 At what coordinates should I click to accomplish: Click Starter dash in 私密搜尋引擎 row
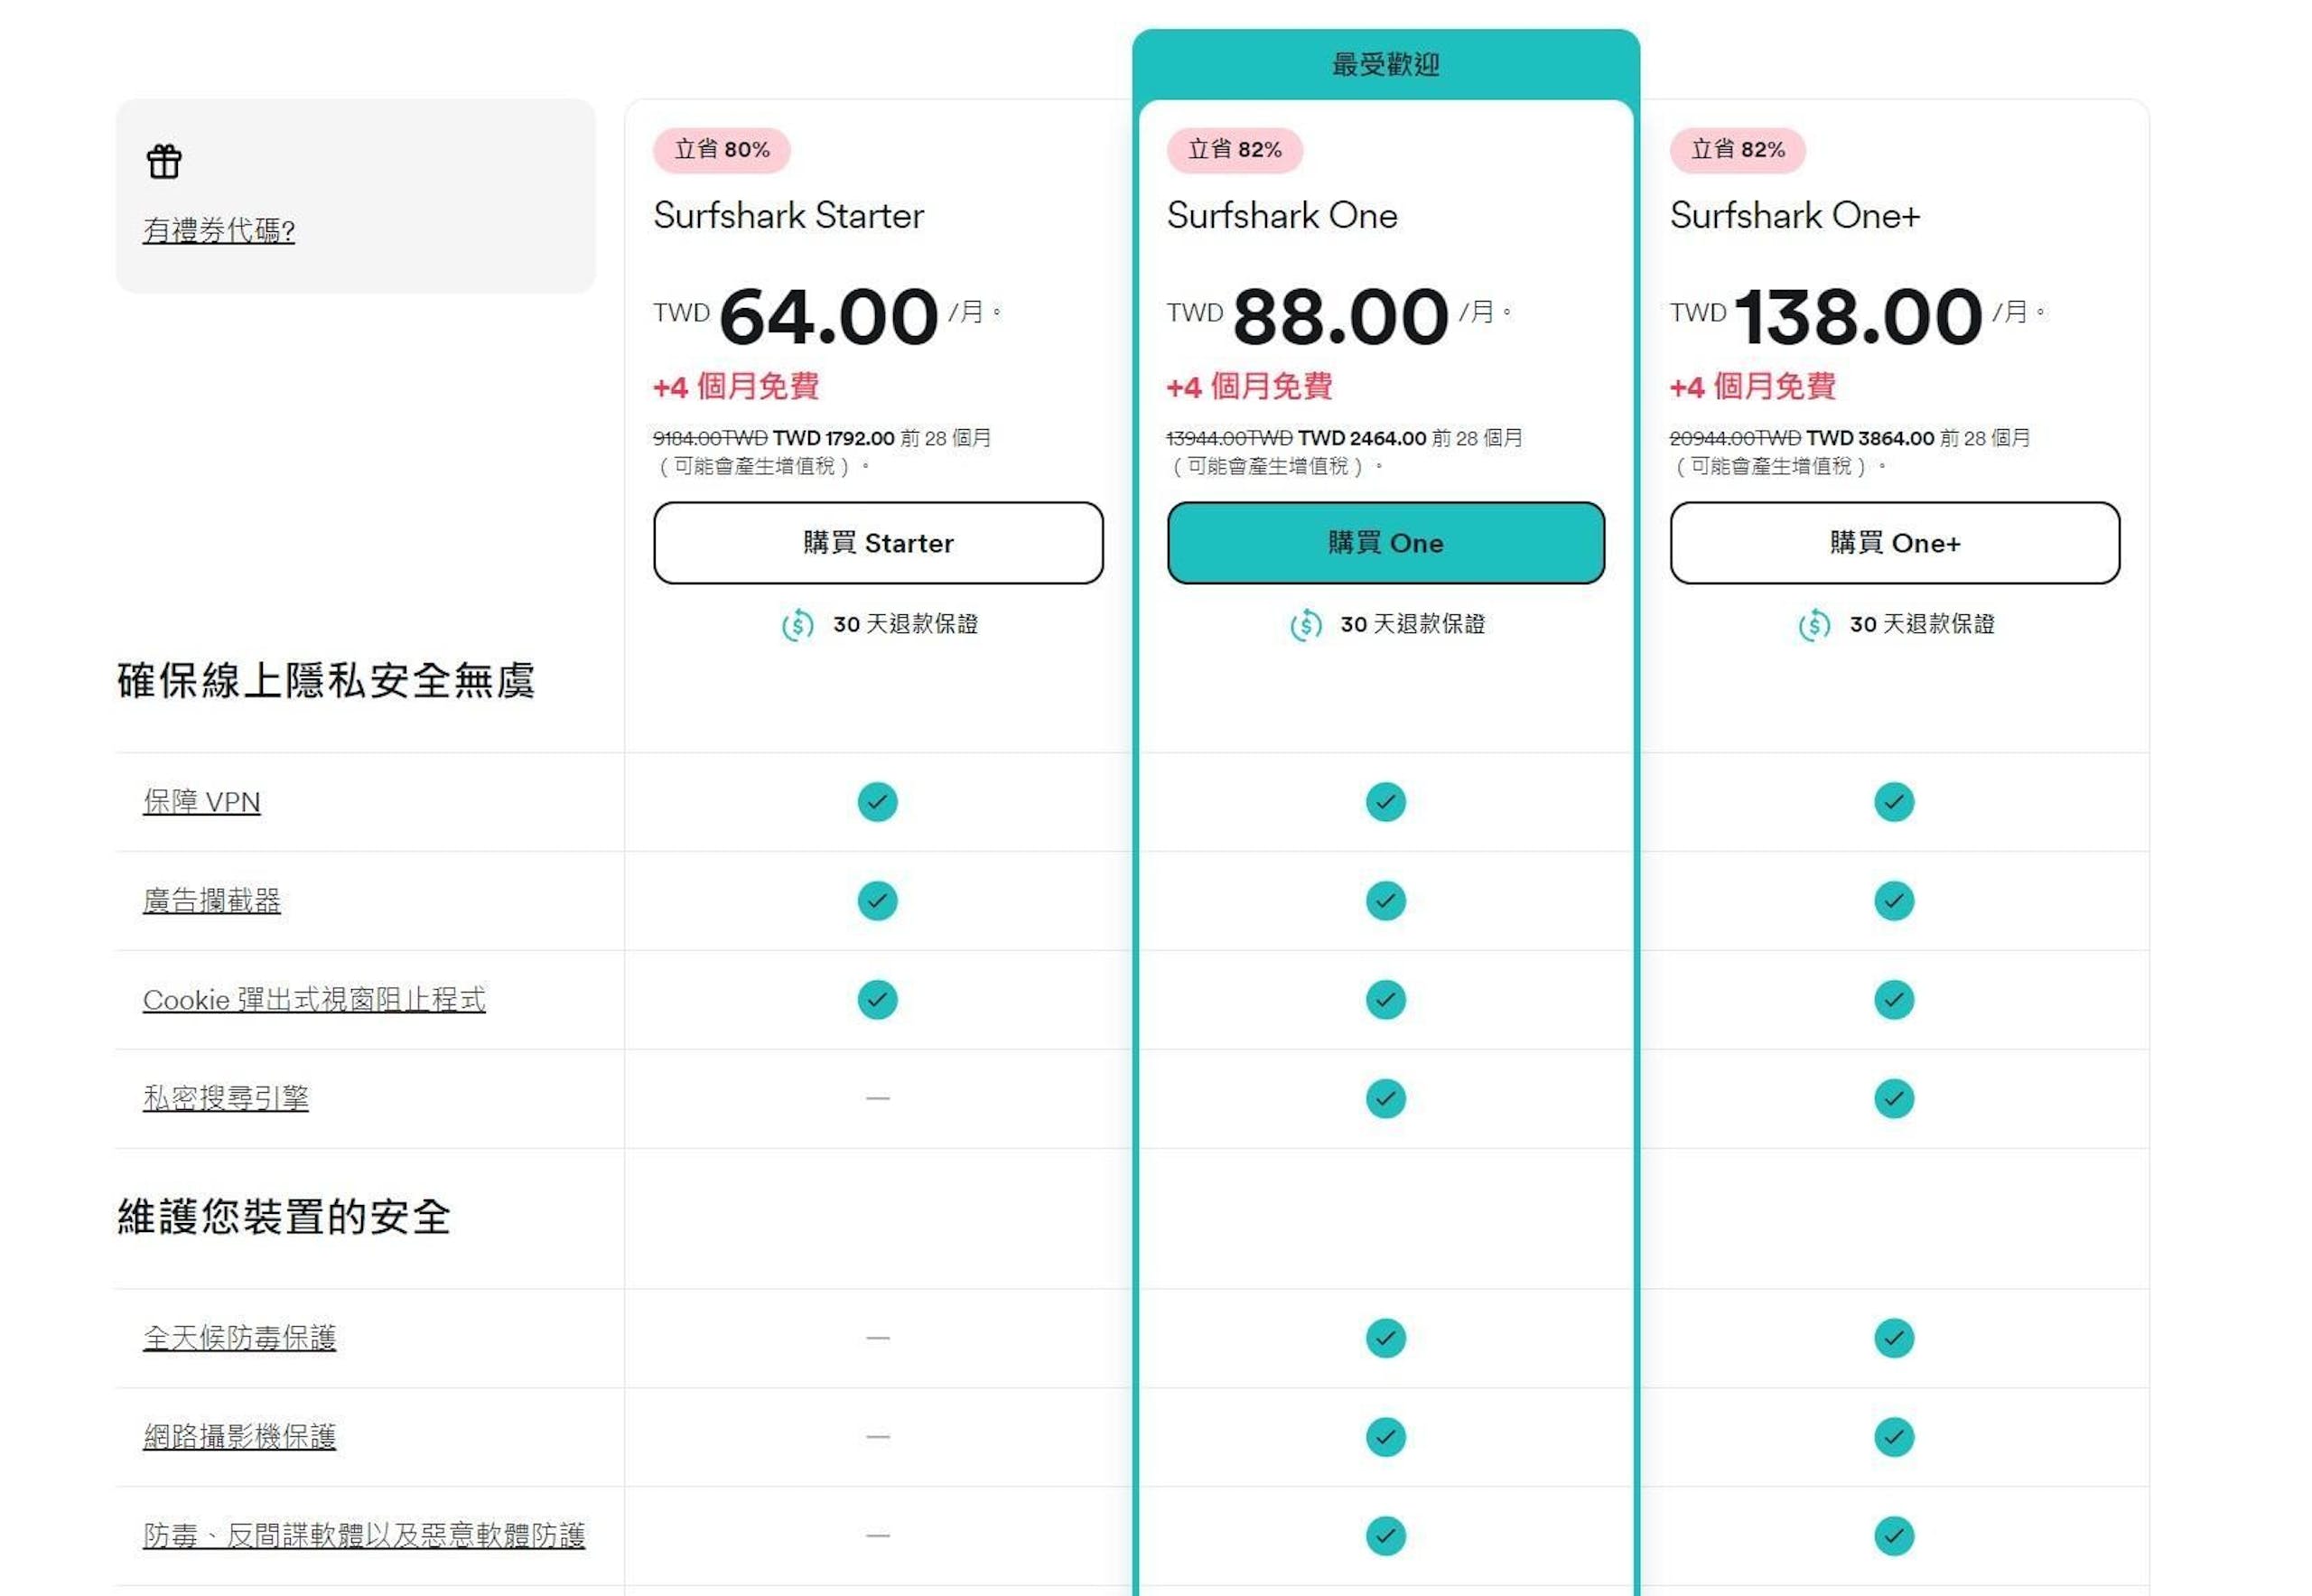[877, 1099]
